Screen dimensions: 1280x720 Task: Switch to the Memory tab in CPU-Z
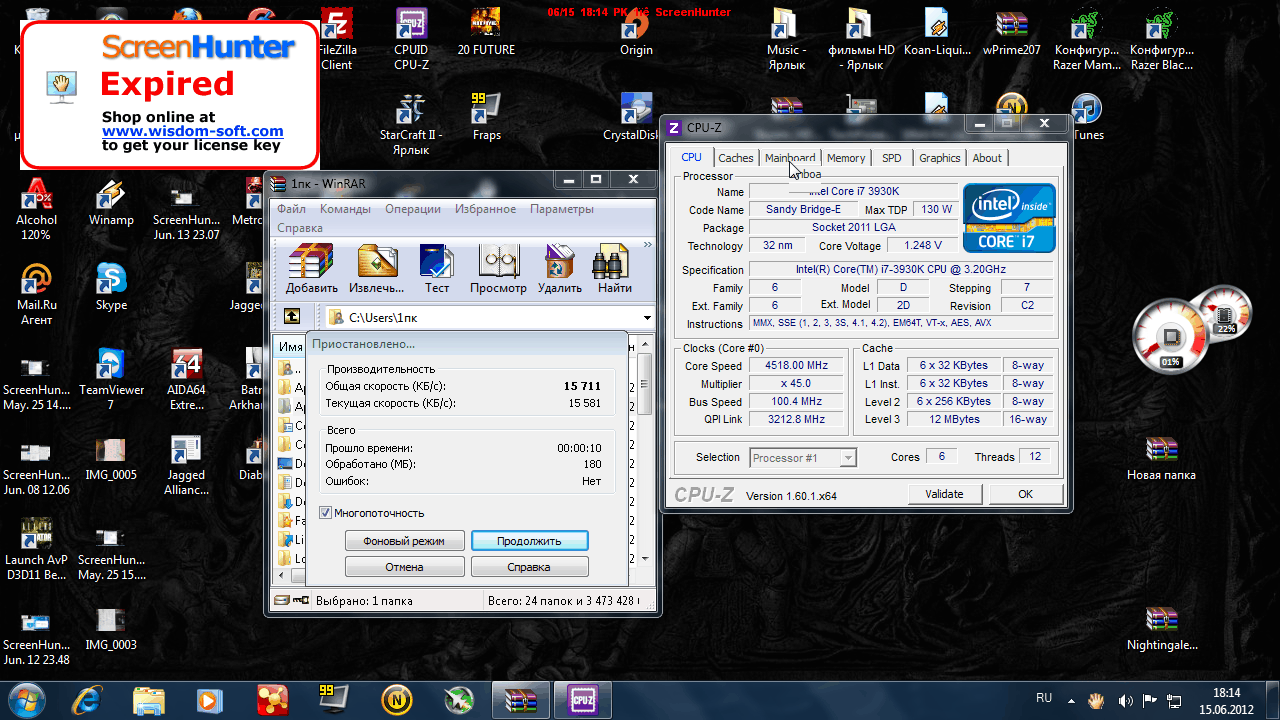tap(846, 158)
